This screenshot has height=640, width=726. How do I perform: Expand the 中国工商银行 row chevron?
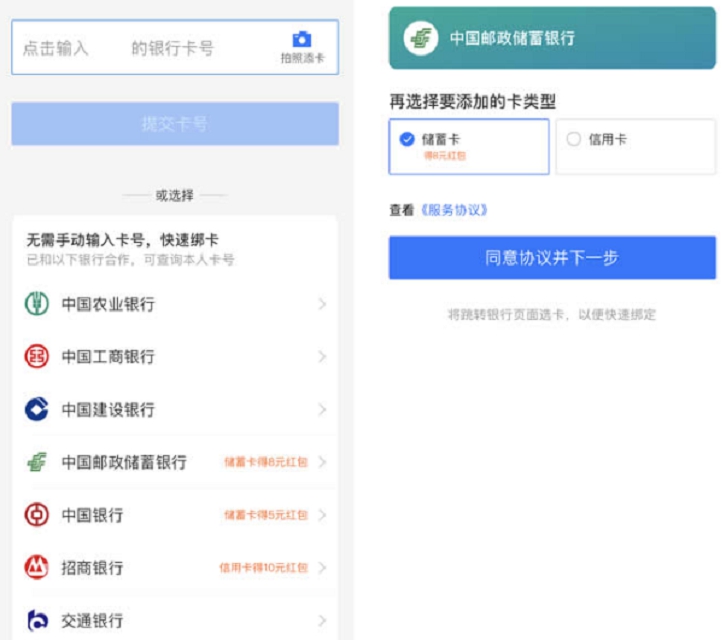click(322, 357)
